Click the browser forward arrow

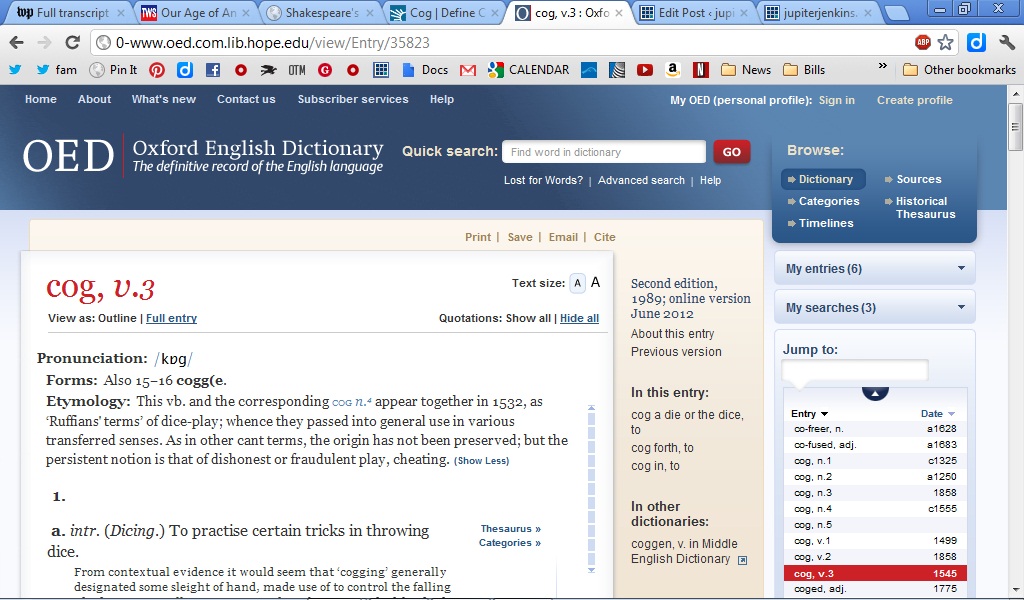[x=44, y=43]
